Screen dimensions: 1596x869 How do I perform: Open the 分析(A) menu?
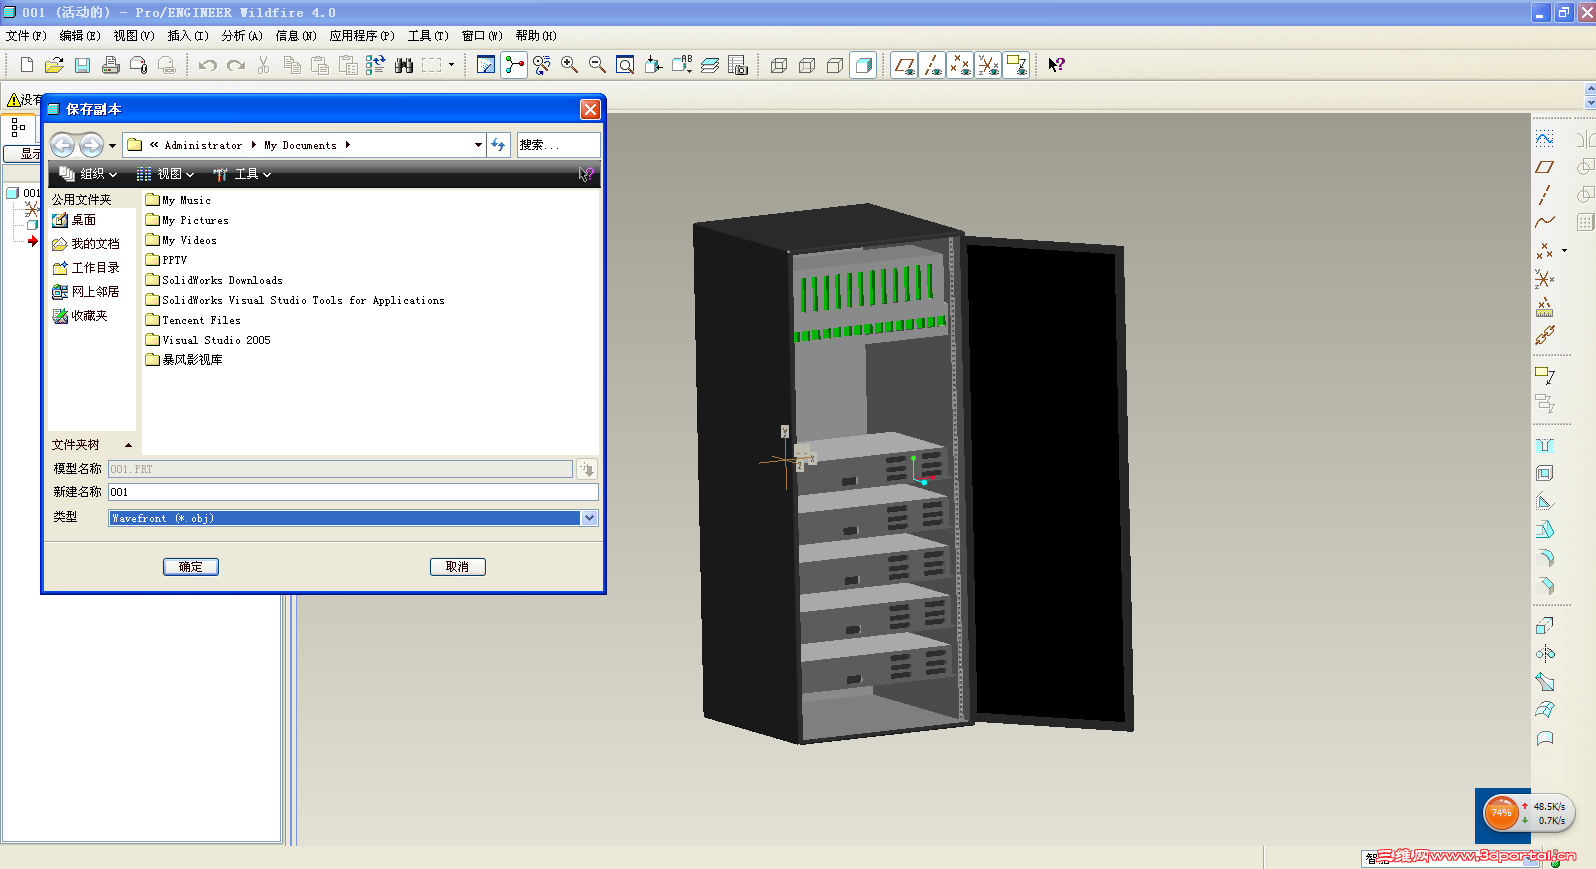(x=242, y=36)
